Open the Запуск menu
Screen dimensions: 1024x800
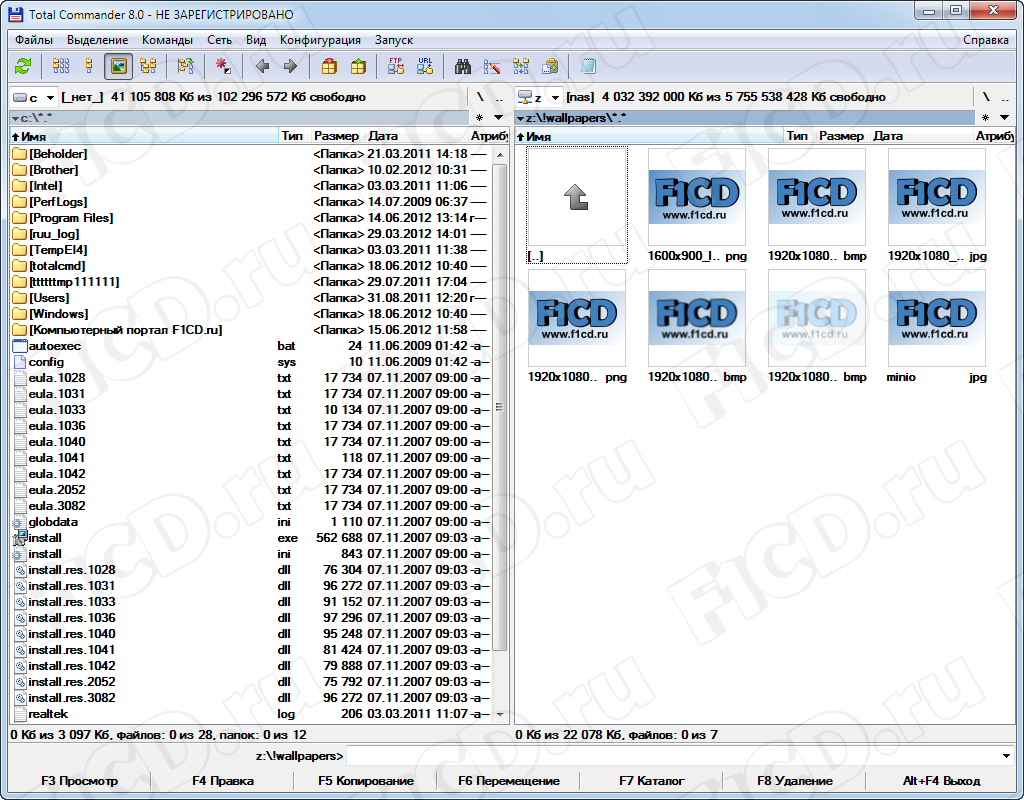394,40
